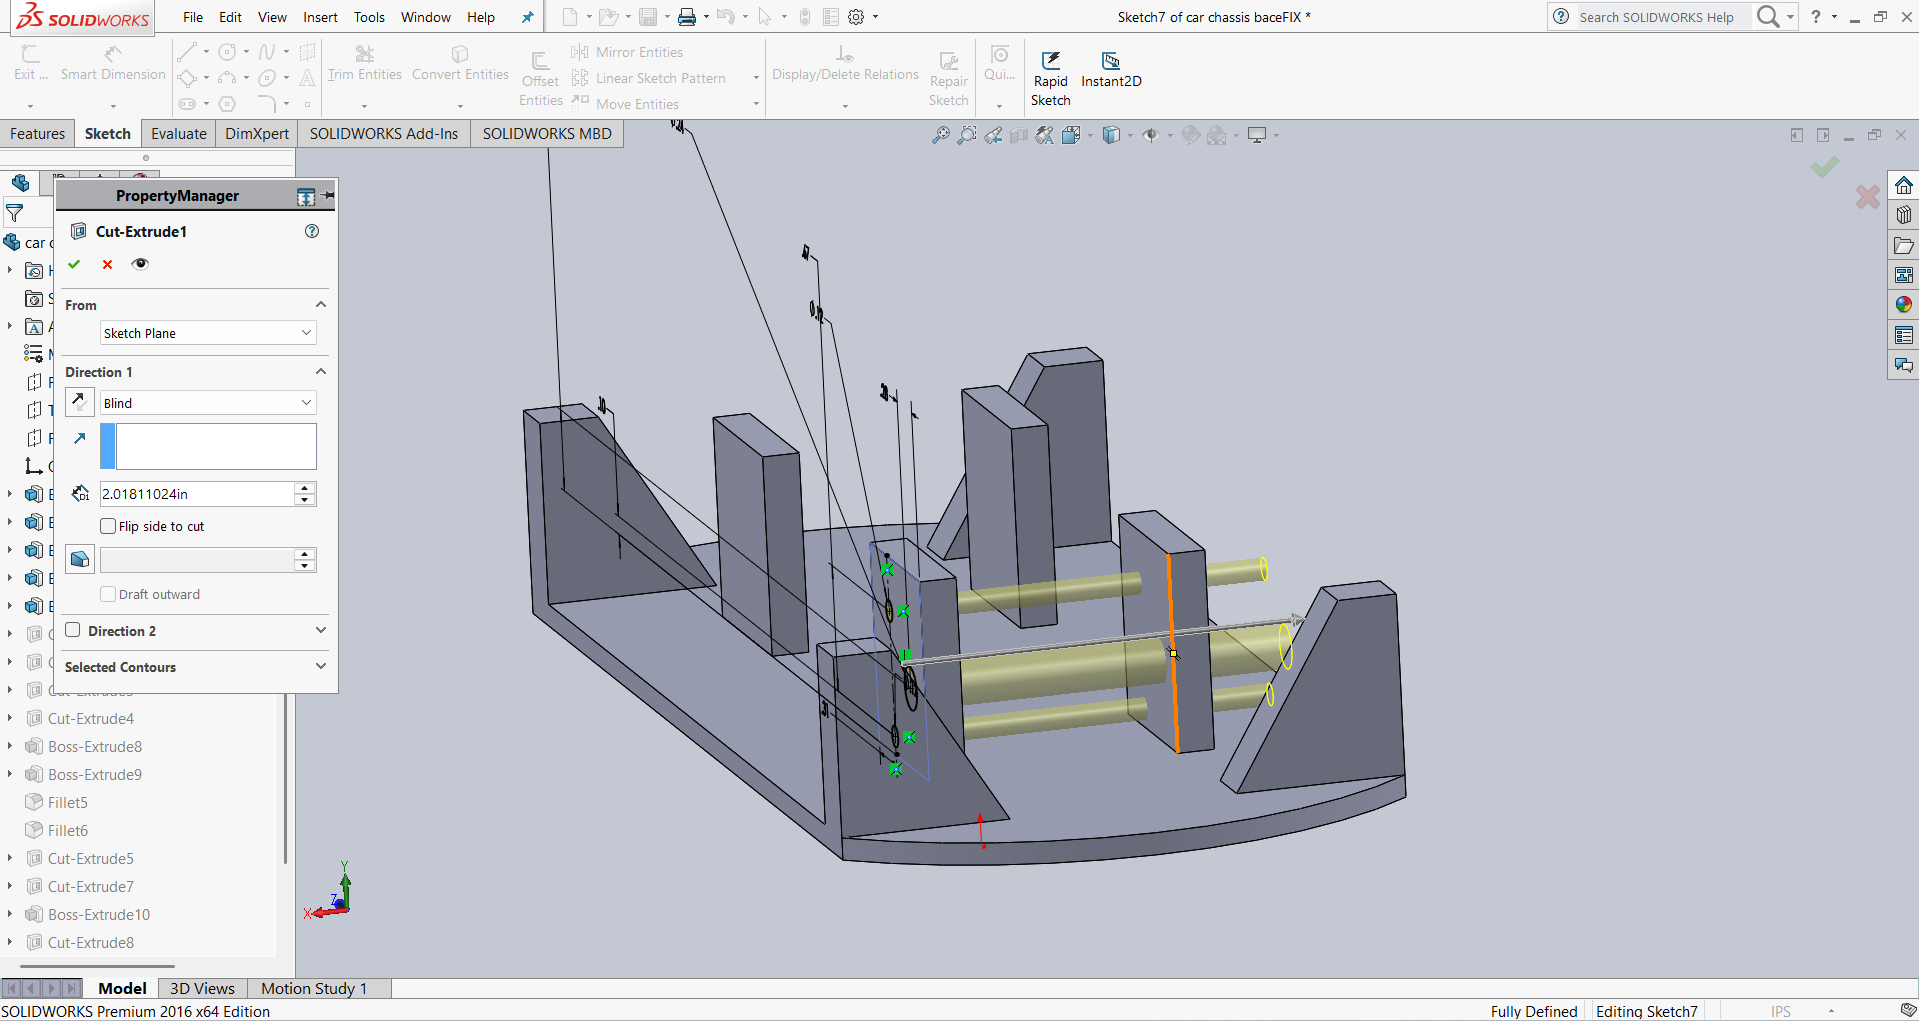Click Zoom to Fit icon in viewport
Image resolution: width=1919 pixels, height=1021 pixels.
(941, 135)
